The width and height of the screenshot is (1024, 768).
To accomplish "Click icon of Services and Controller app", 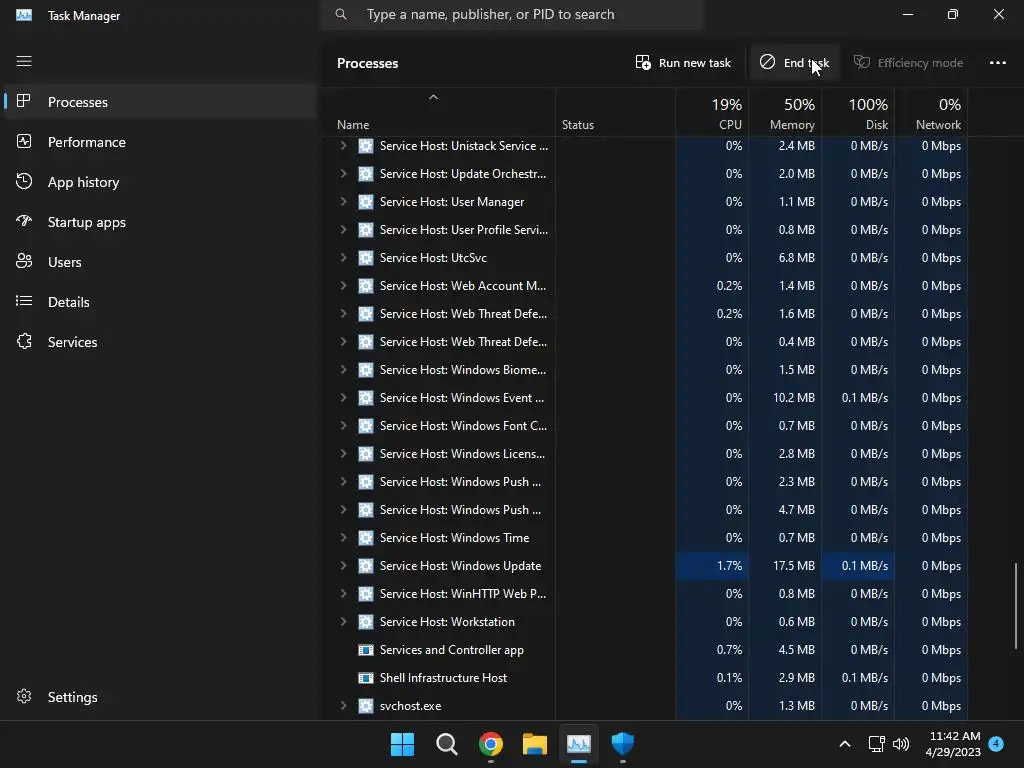I will 366,650.
